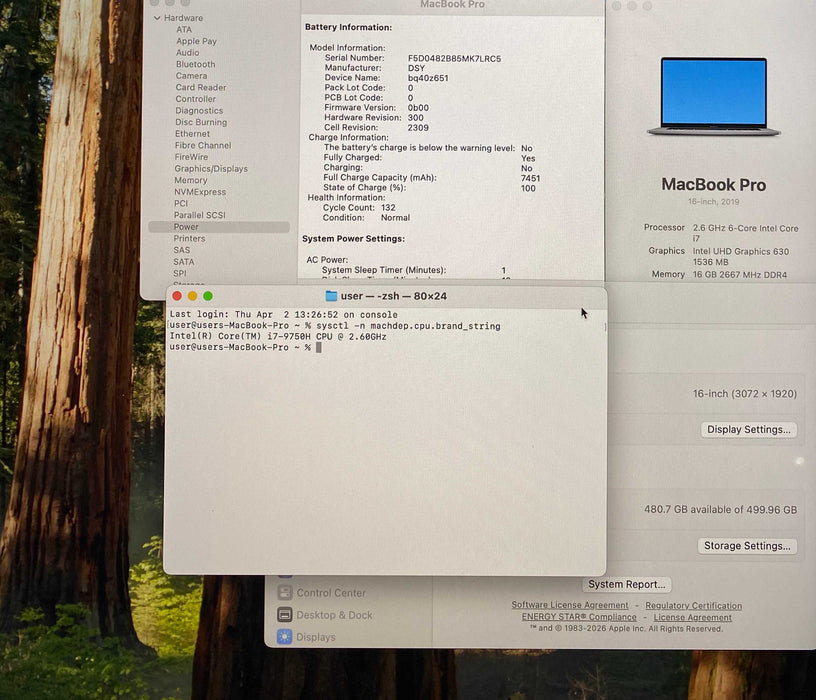Open the Regulatory Certification link
The height and width of the screenshot is (700, 816).
(x=693, y=606)
